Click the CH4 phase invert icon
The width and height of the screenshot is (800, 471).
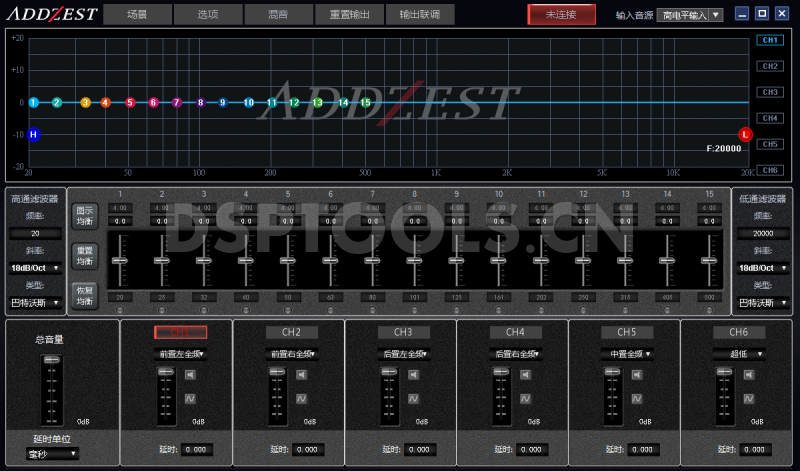tap(525, 399)
